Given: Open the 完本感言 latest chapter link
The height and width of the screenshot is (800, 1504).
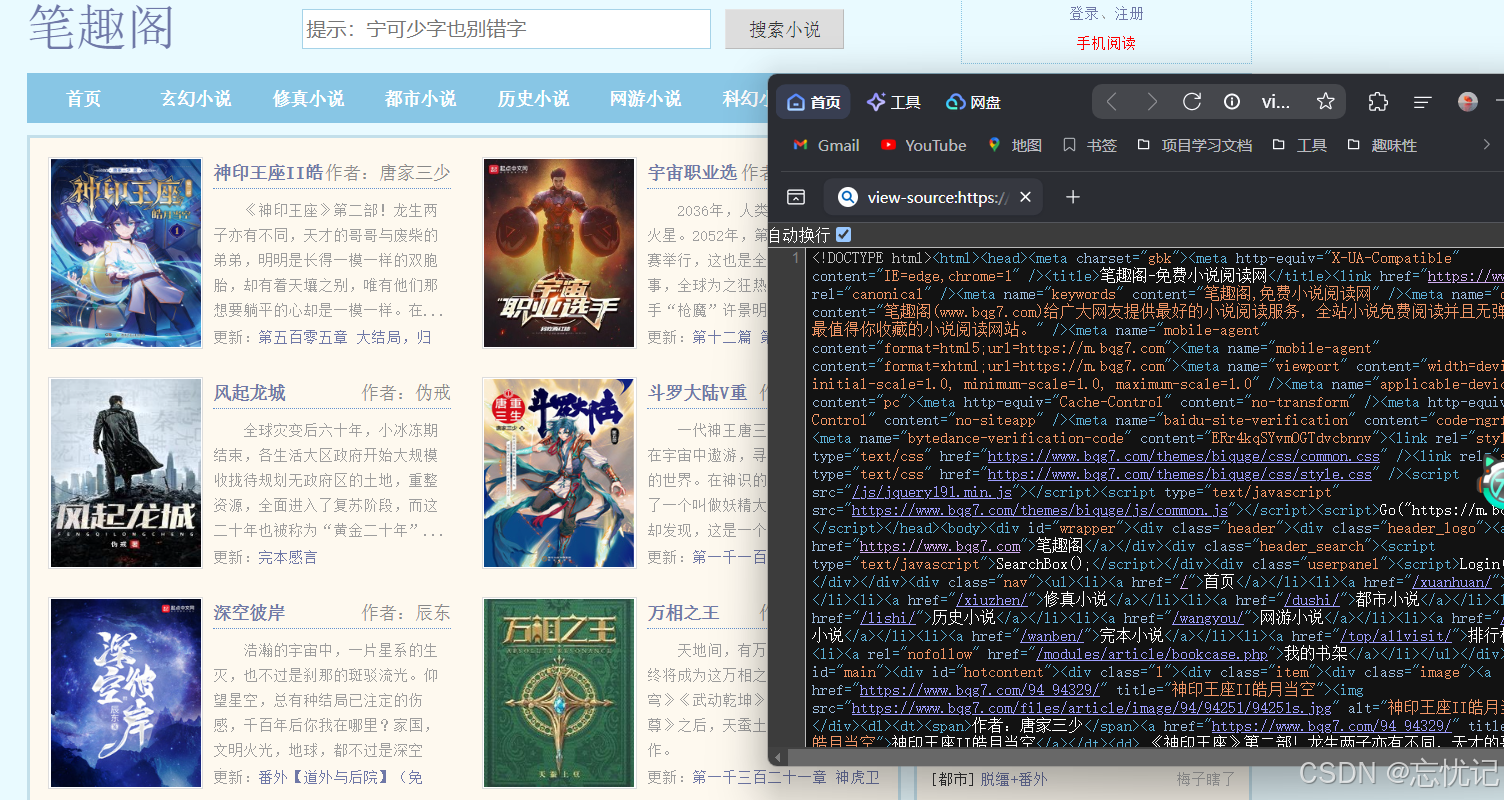Looking at the screenshot, I should coord(288,557).
